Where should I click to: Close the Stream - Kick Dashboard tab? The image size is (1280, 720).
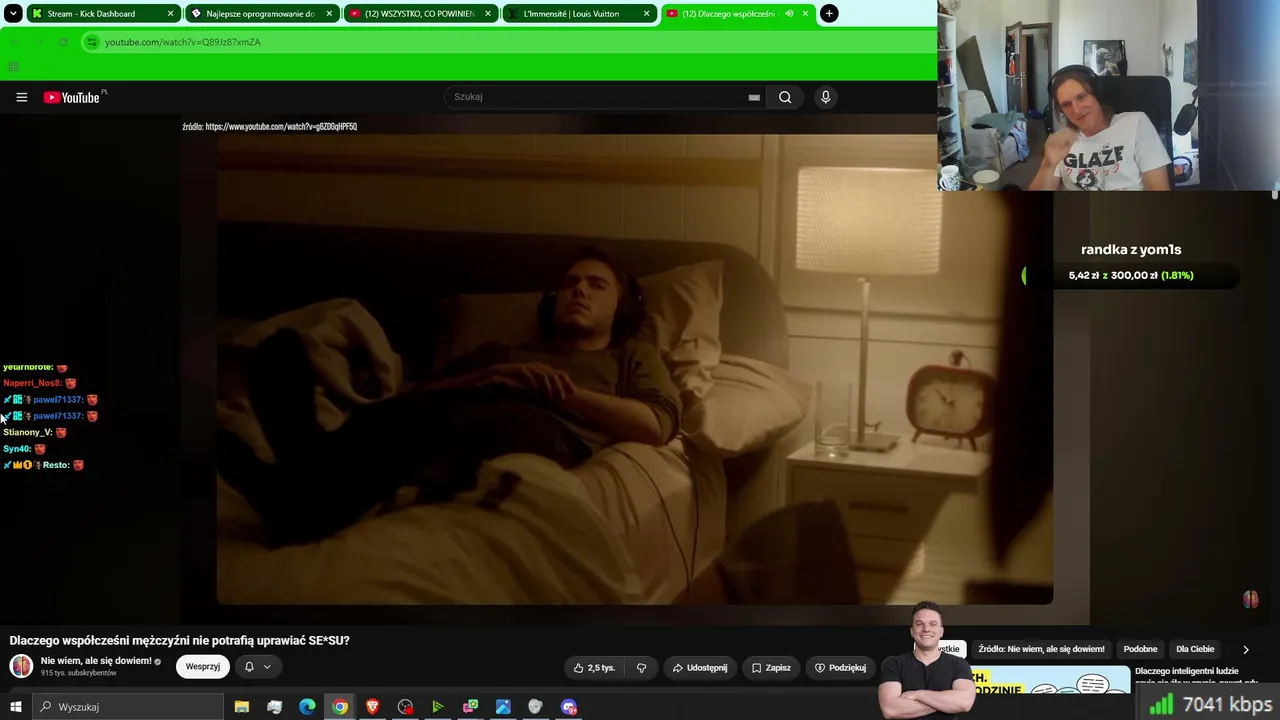(x=170, y=14)
